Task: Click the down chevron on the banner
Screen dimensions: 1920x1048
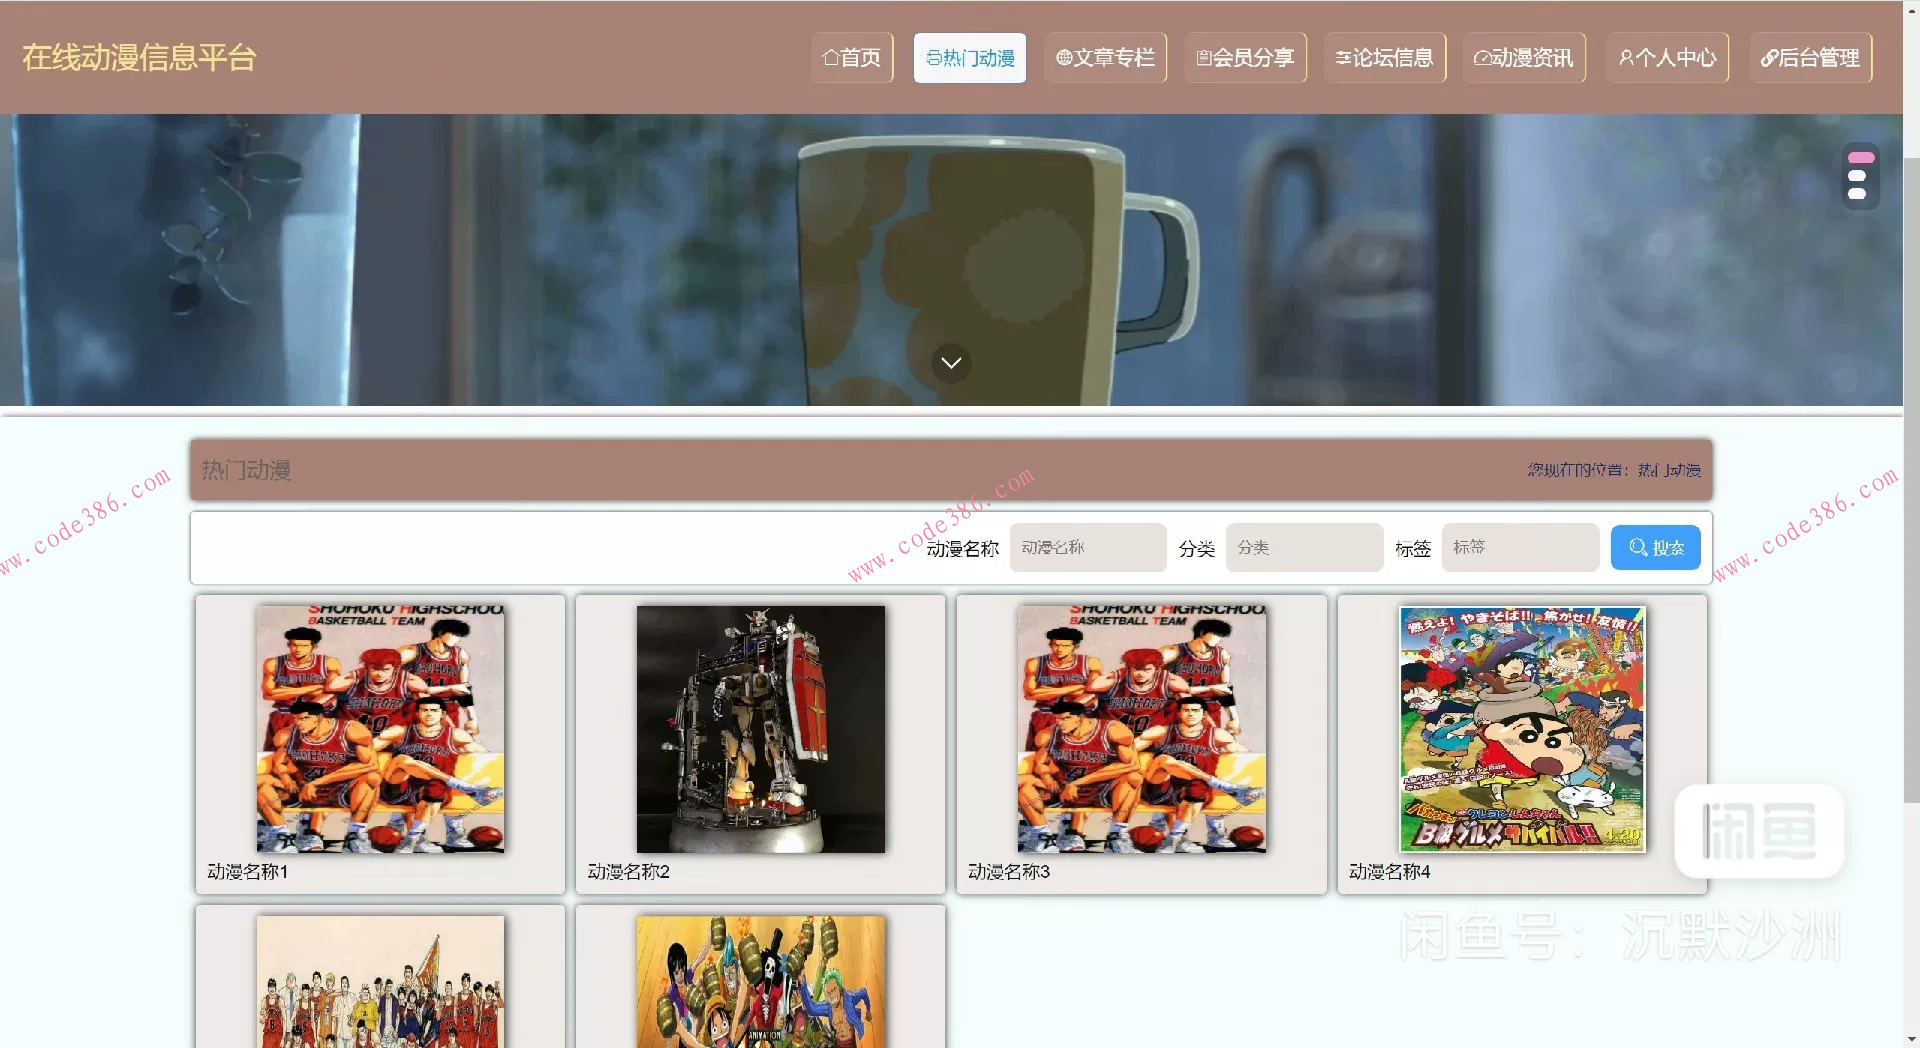Action: click(951, 363)
